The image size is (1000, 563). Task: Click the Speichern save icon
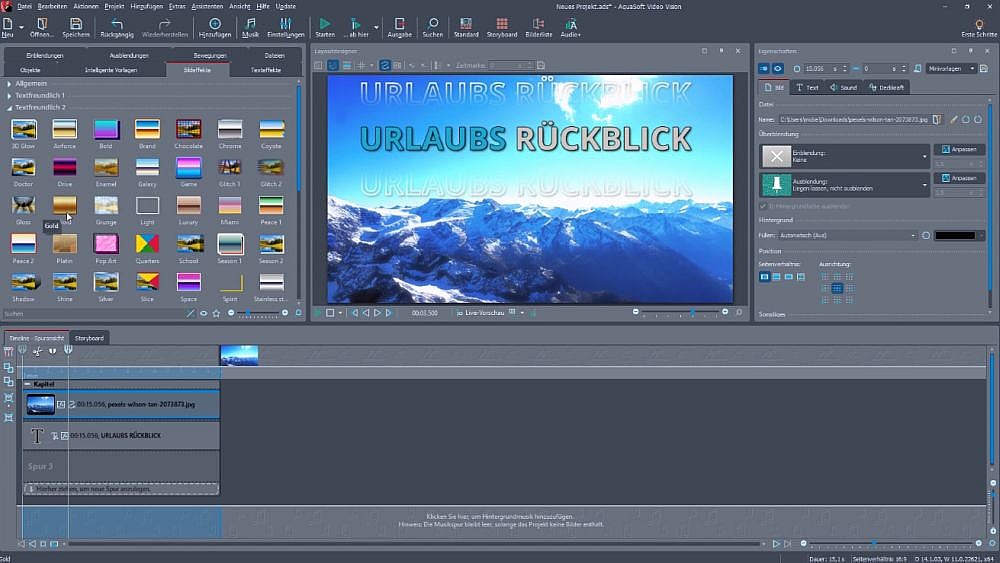pos(76,24)
